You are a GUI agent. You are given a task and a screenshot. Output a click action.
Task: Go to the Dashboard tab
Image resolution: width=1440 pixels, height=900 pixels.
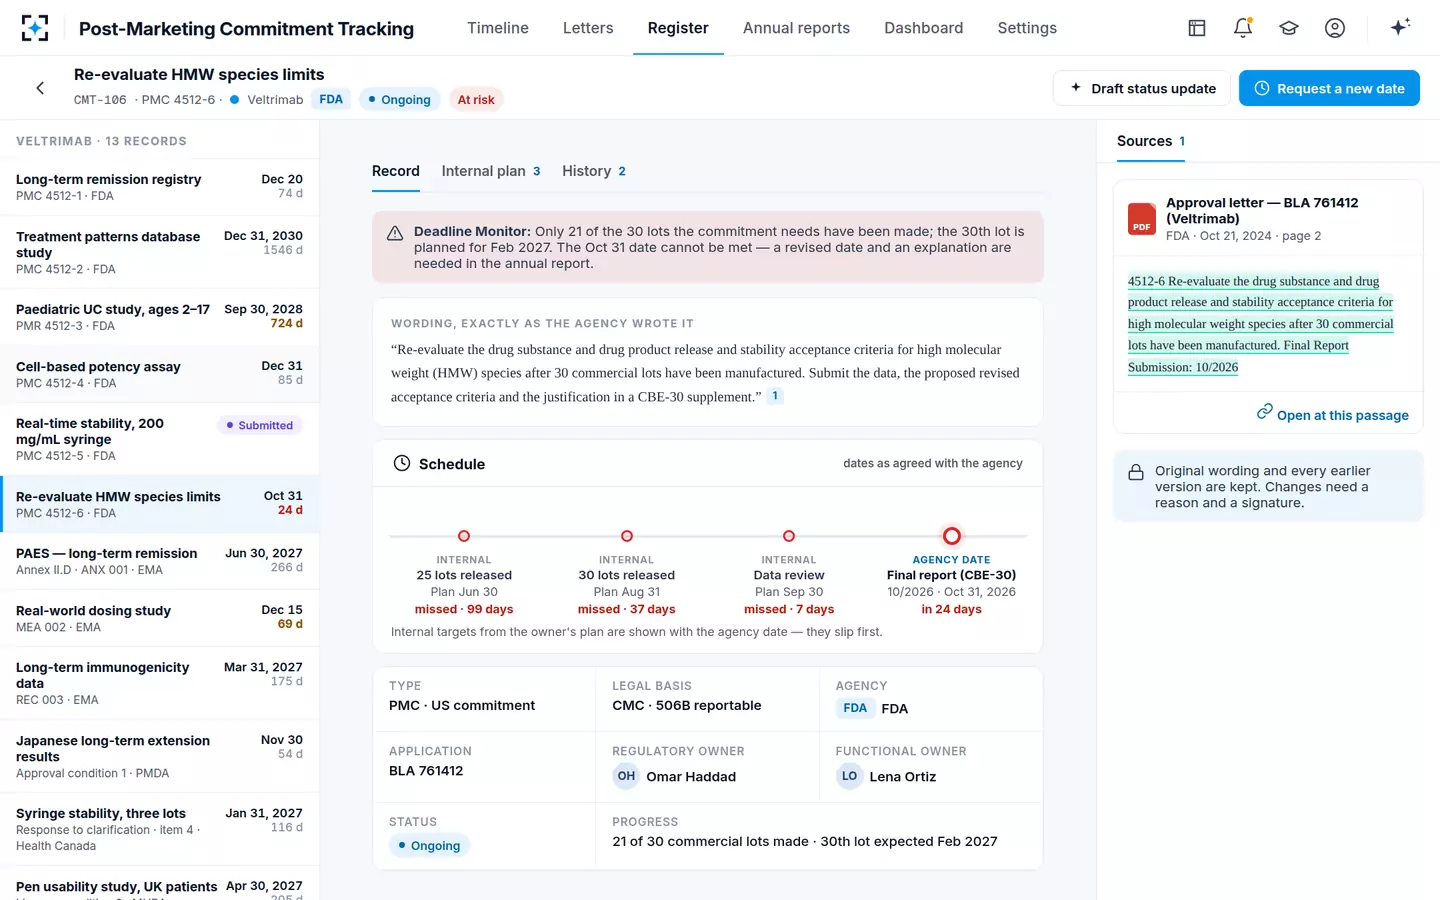(923, 28)
